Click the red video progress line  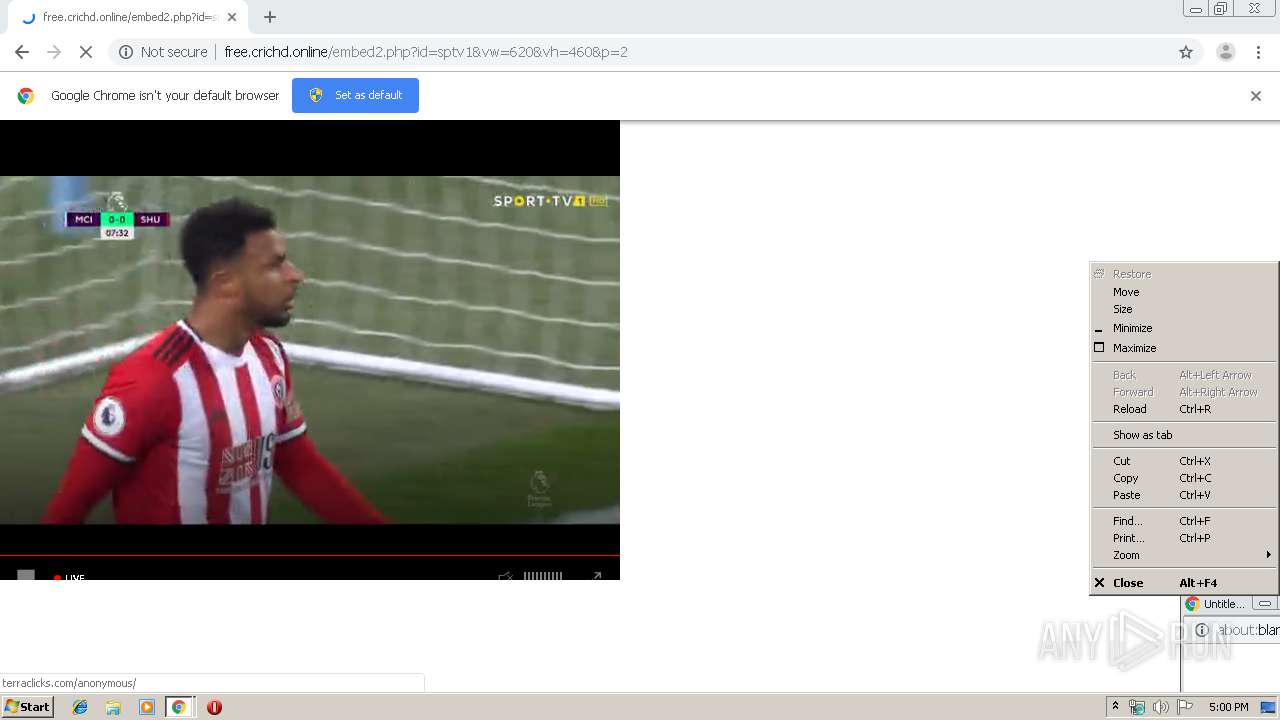(x=310, y=556)
